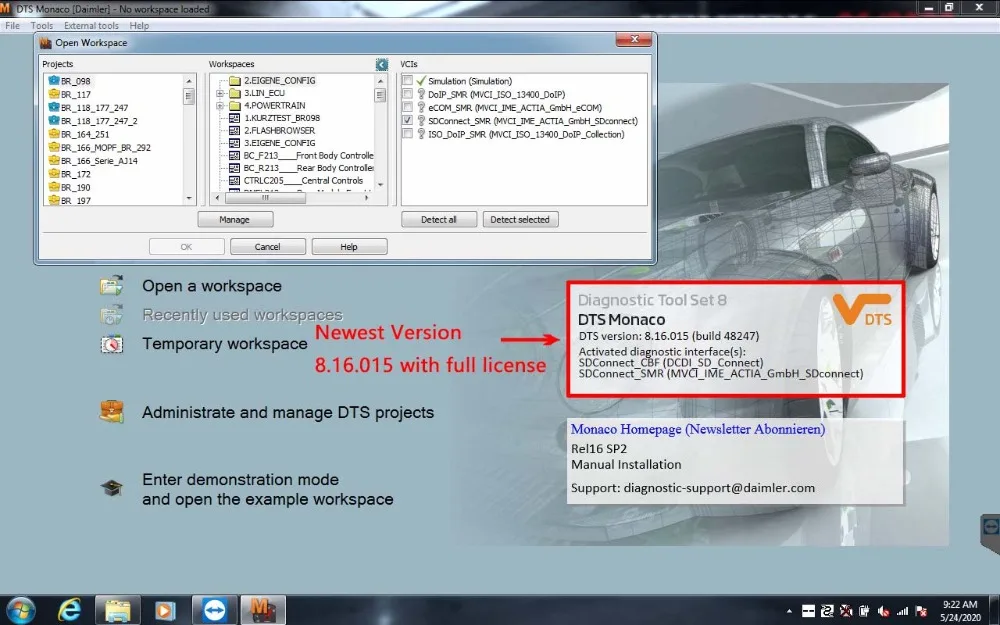The image size is (1000, 625).
Task: Select project BR_190
Action: (75, 188)
